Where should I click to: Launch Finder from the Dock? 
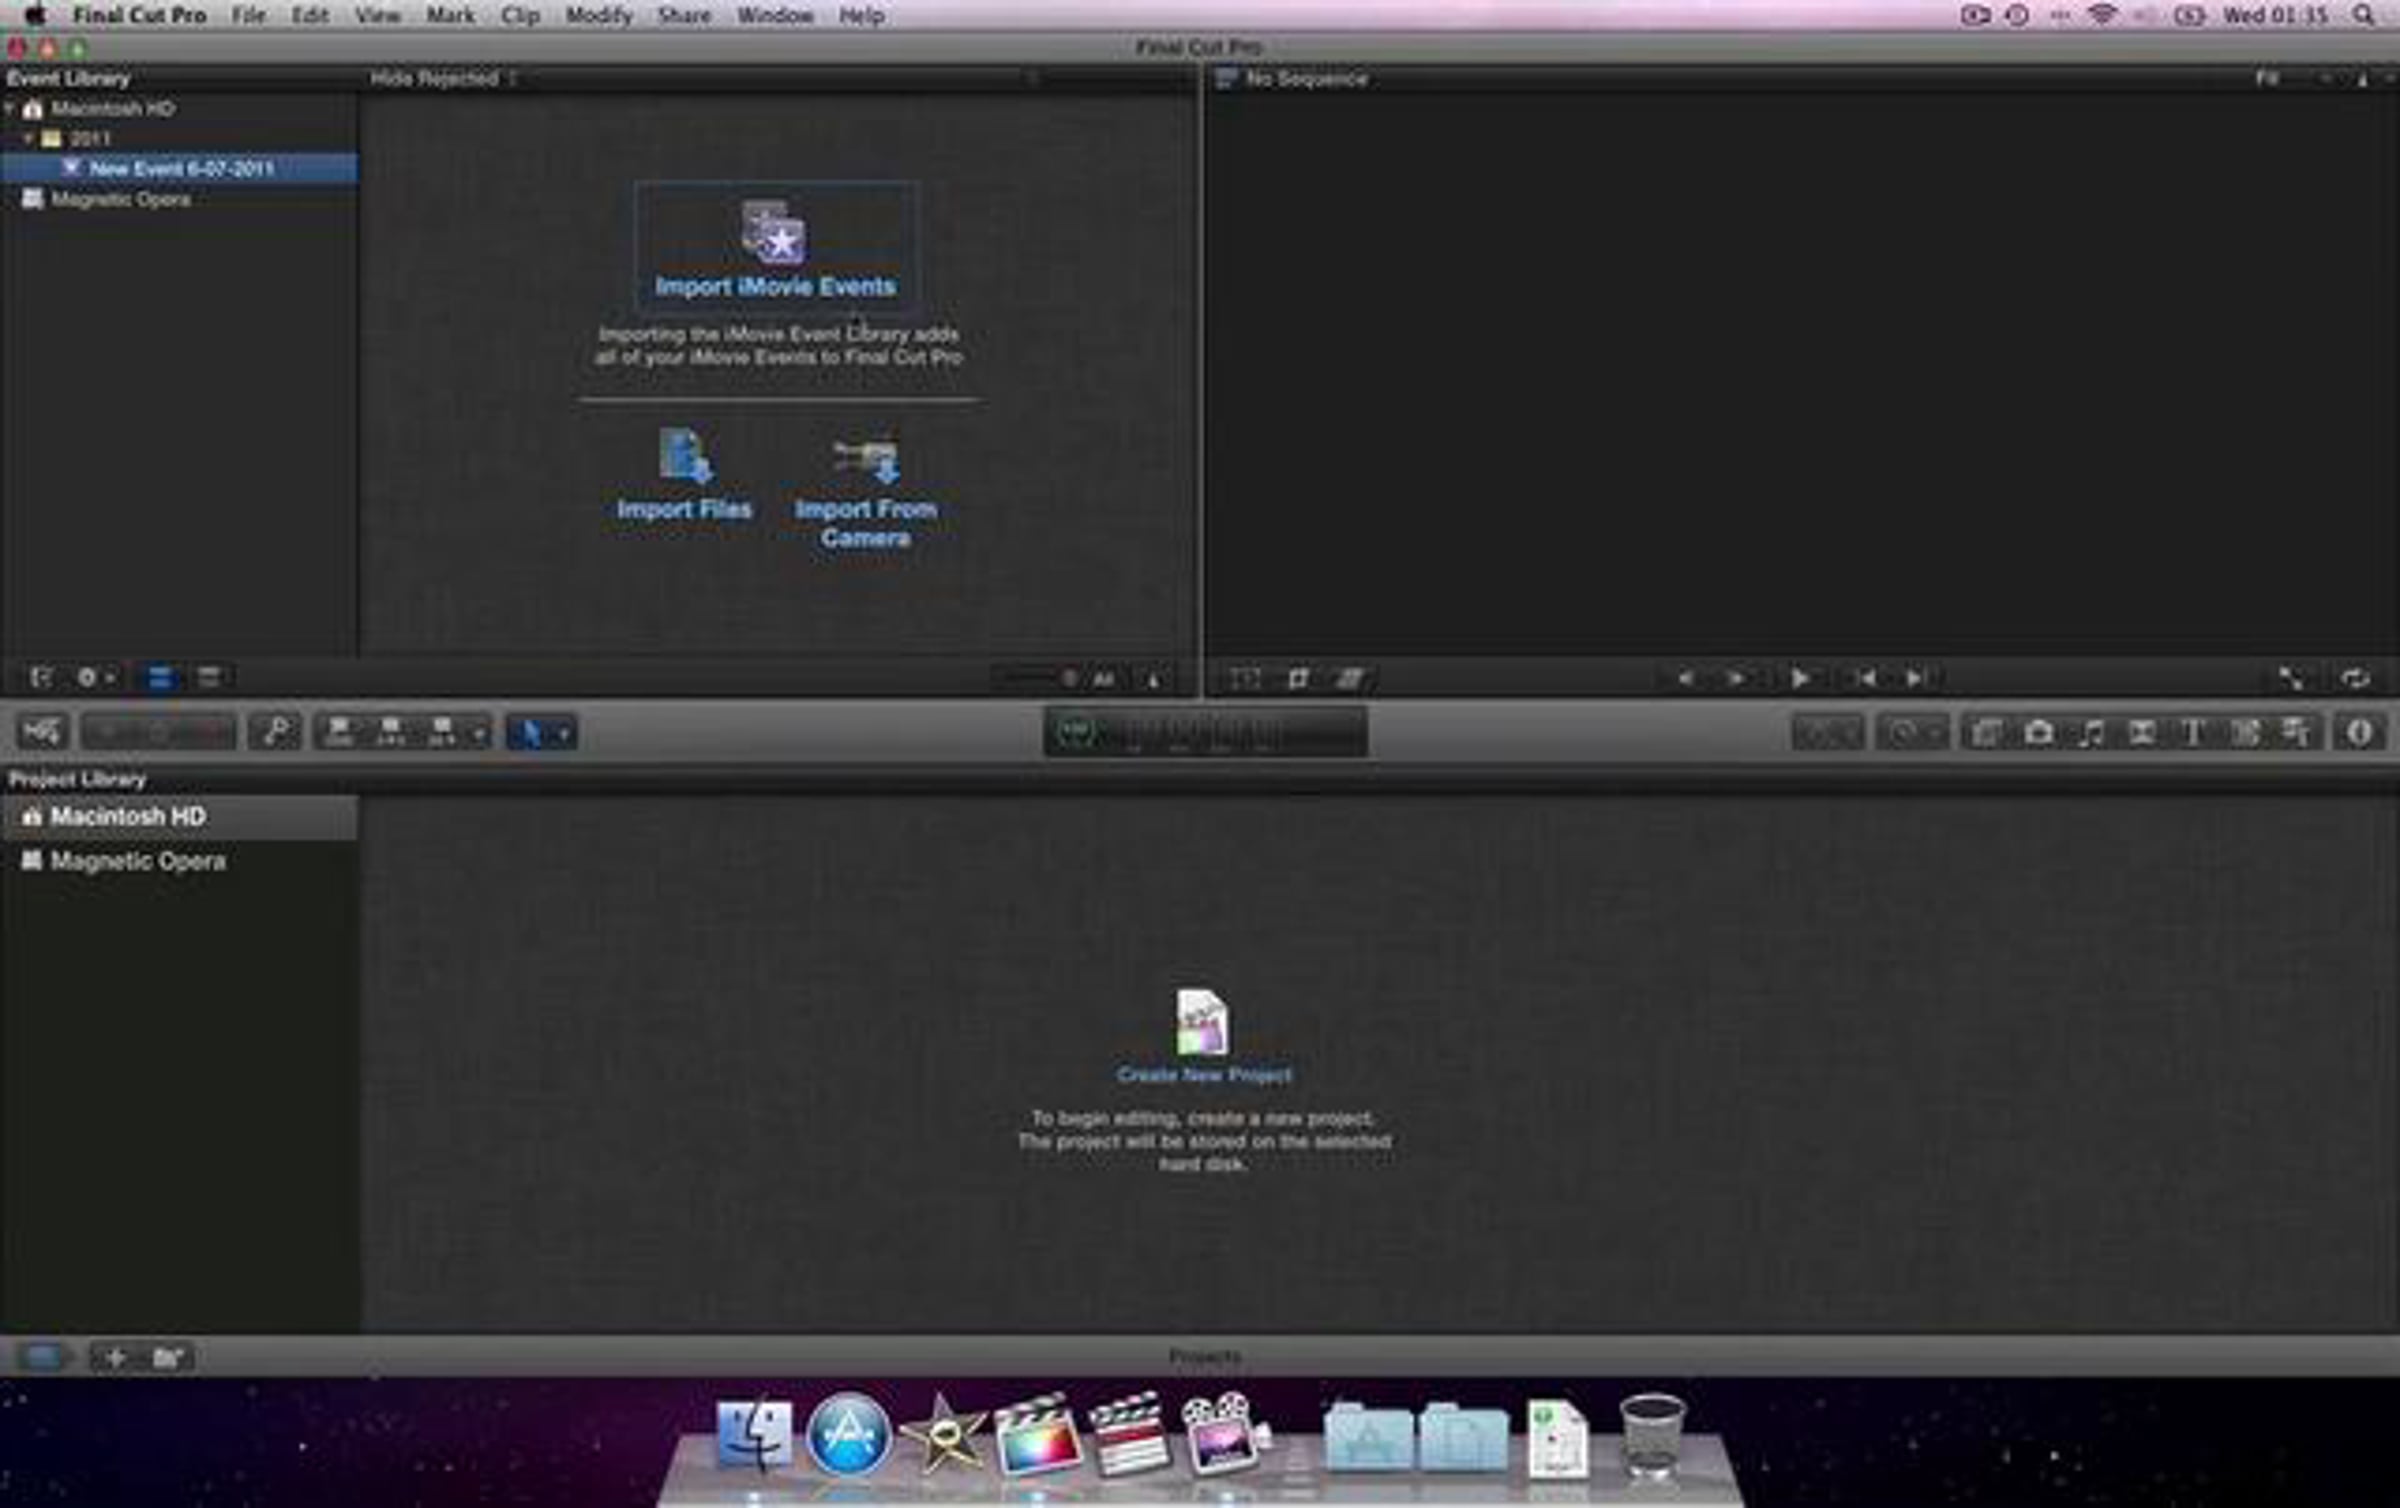tap(755, 1435)
